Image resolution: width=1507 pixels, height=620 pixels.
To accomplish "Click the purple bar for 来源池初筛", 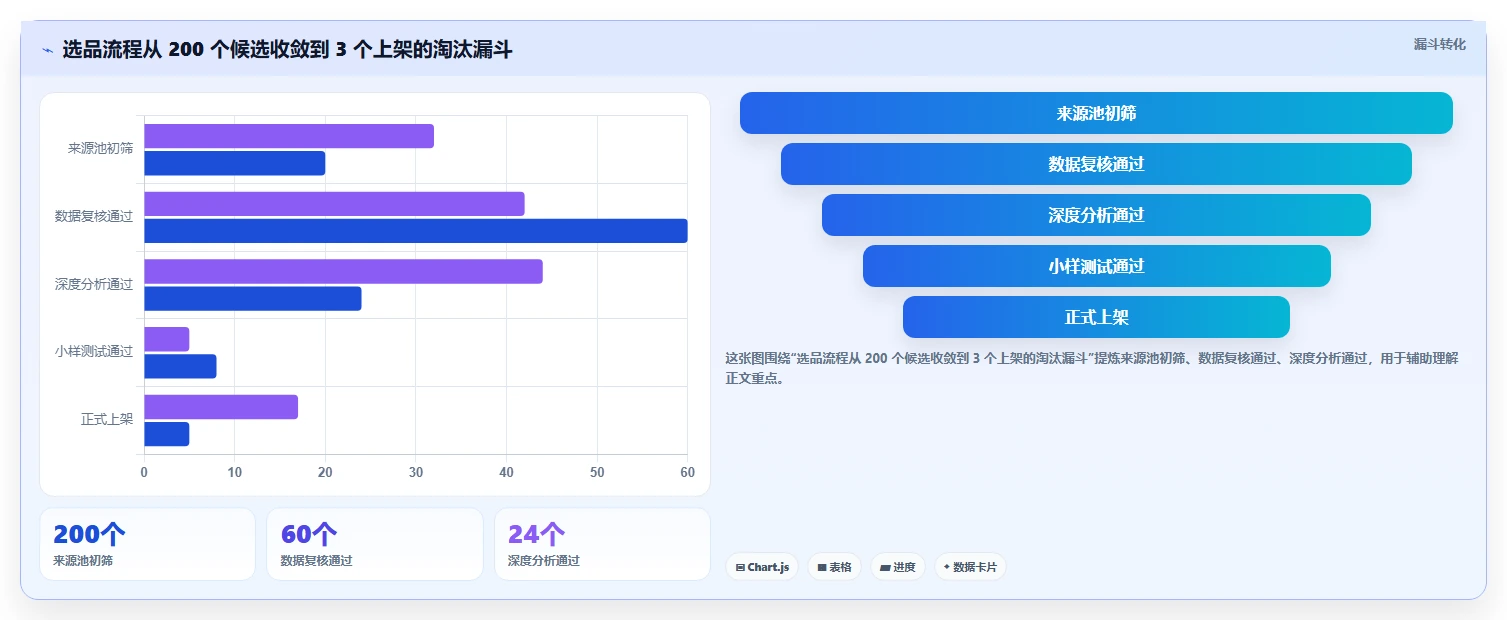I will 289,136.
